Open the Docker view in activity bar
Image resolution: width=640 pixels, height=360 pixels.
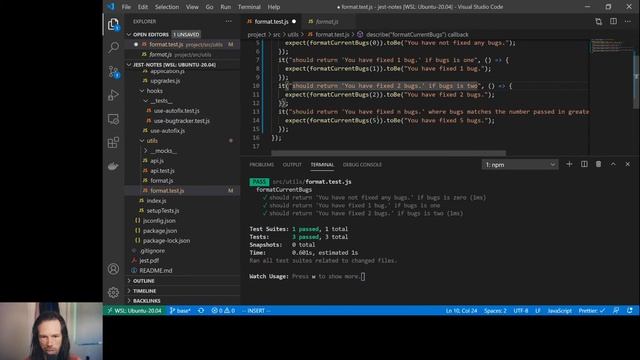pos(113,166)
